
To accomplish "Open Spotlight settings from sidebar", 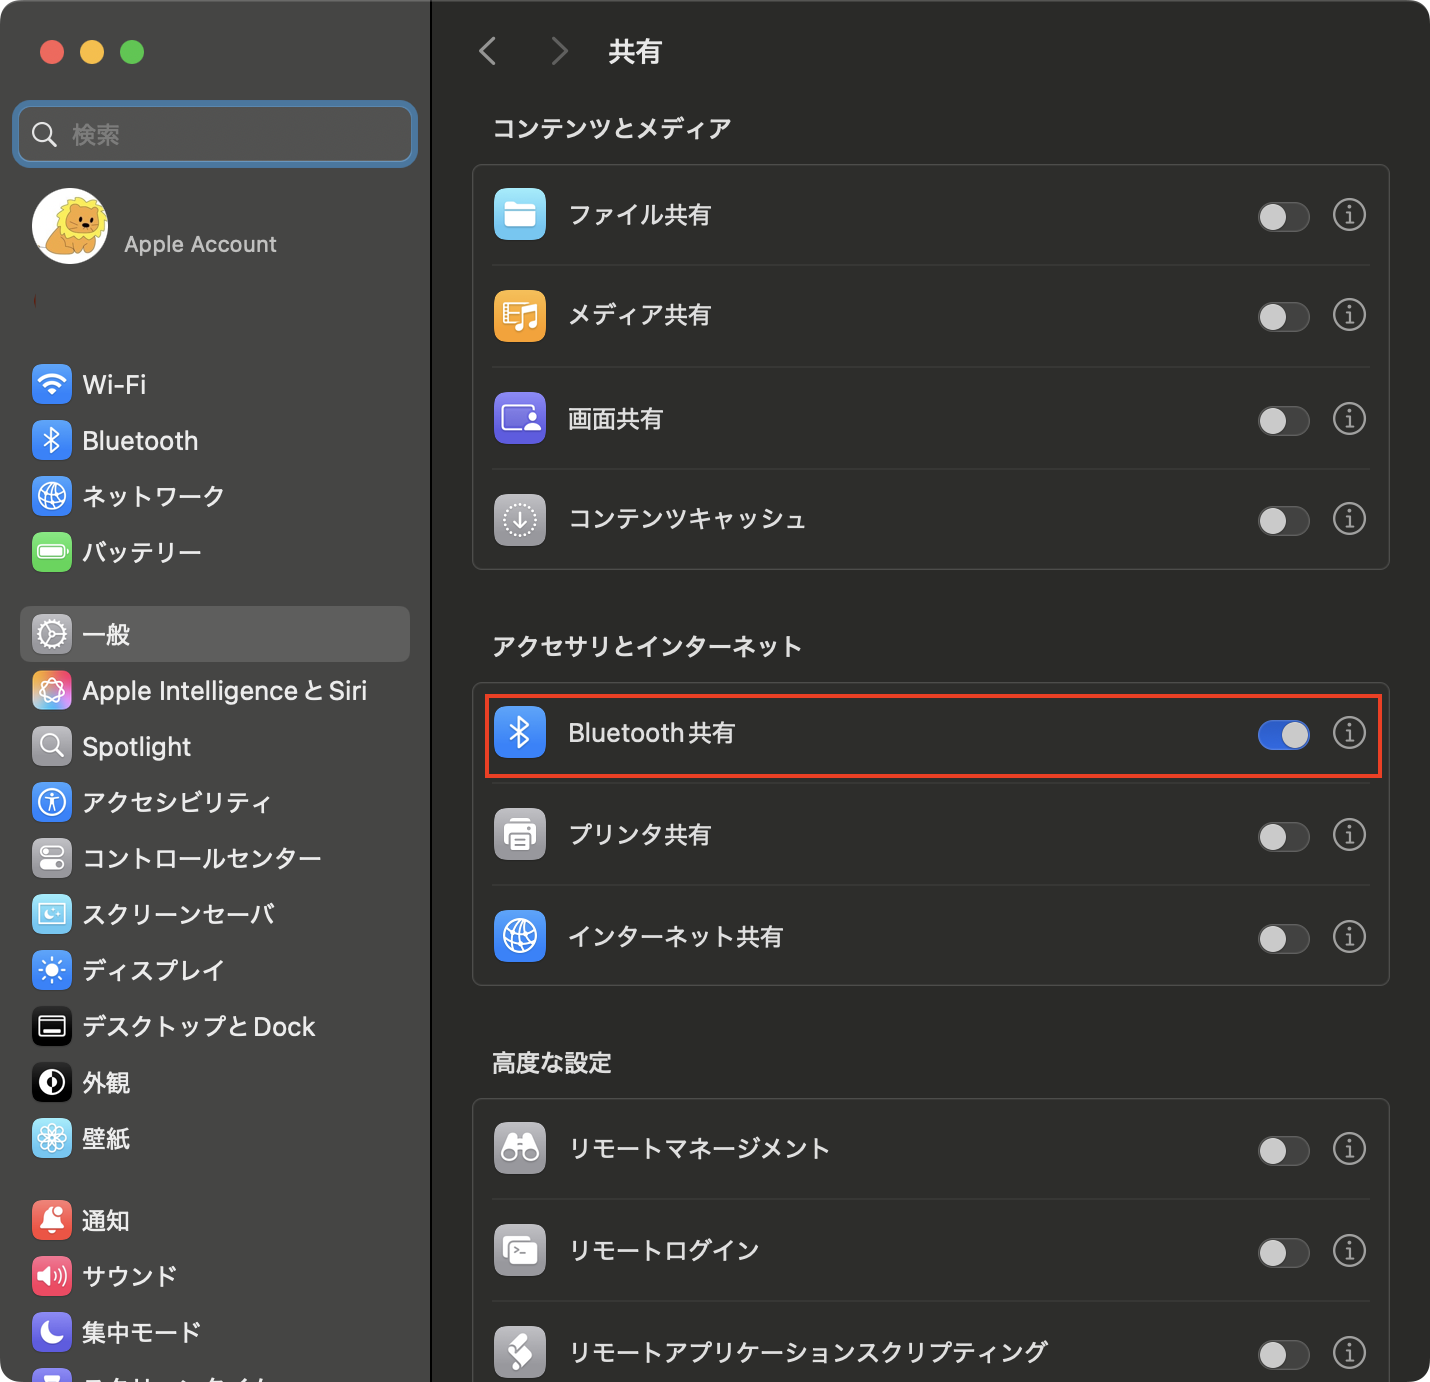I will [x=136, y=747].
